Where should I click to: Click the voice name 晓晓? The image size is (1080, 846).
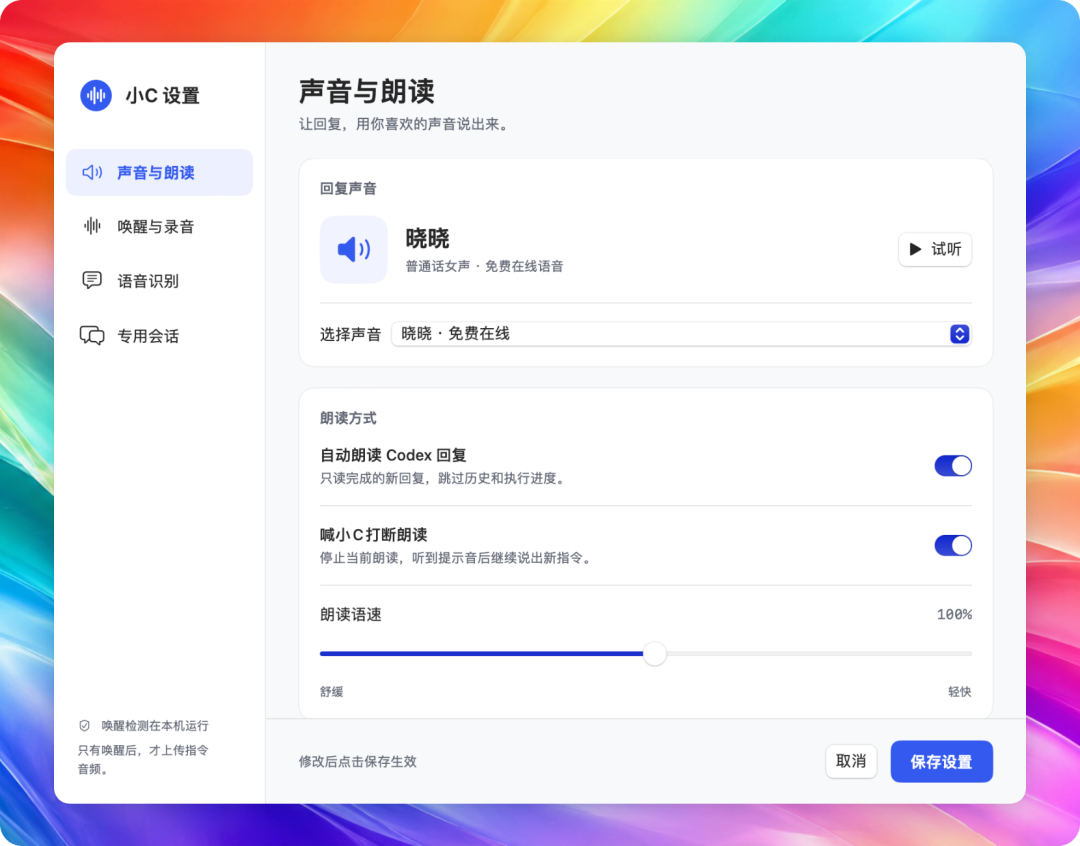pyautogui.click(x=427, y=238)
